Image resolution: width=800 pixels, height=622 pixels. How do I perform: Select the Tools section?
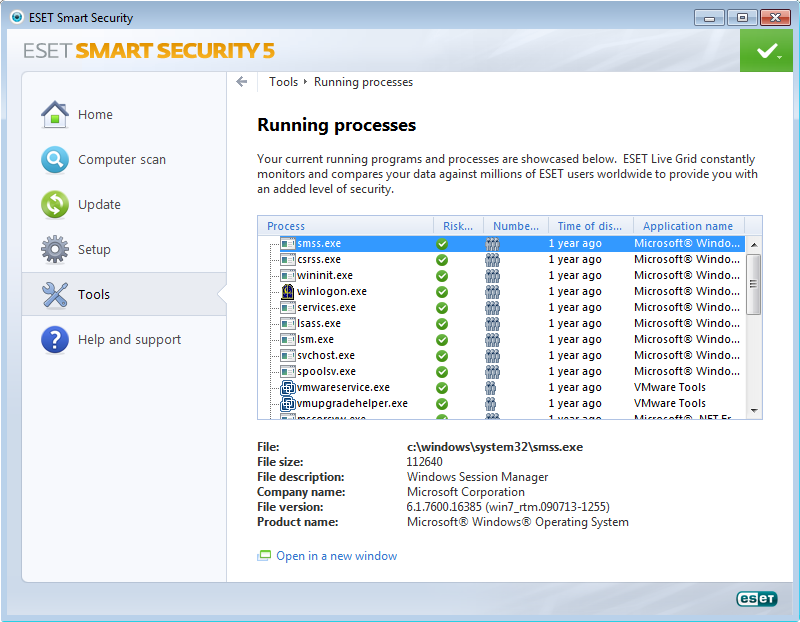point(124,294)
